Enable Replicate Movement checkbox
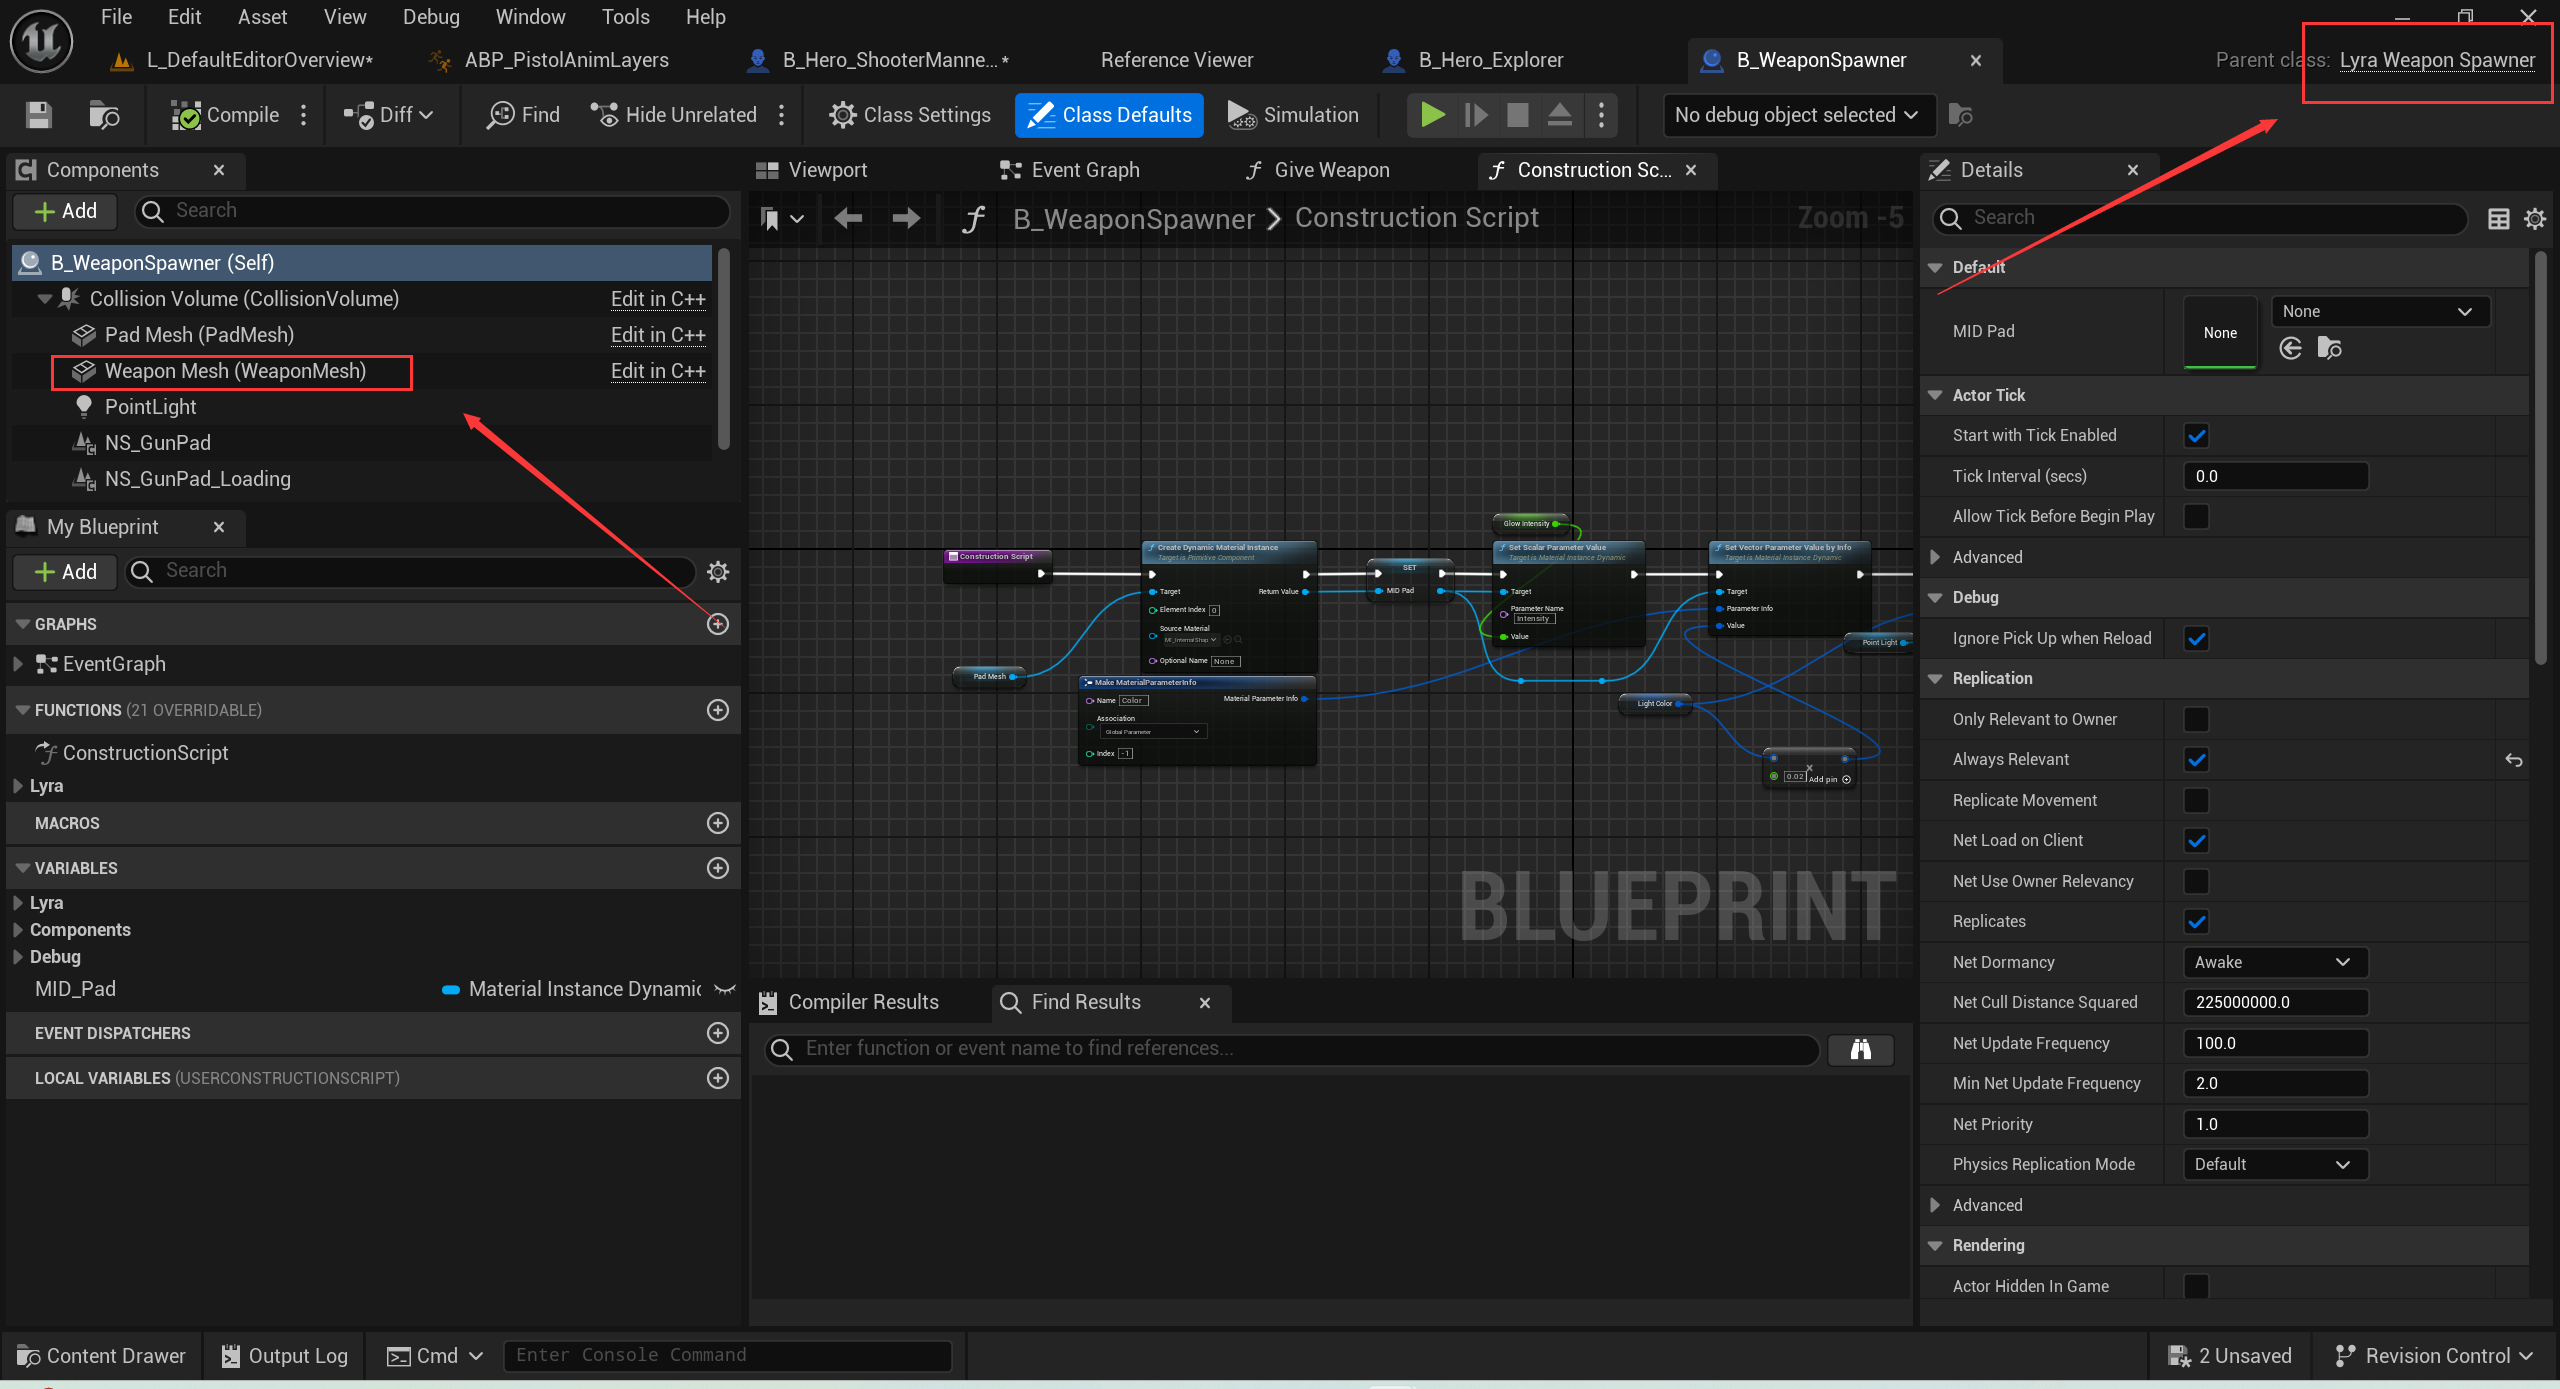The image size is (2560, 1389). point(2196,801)
